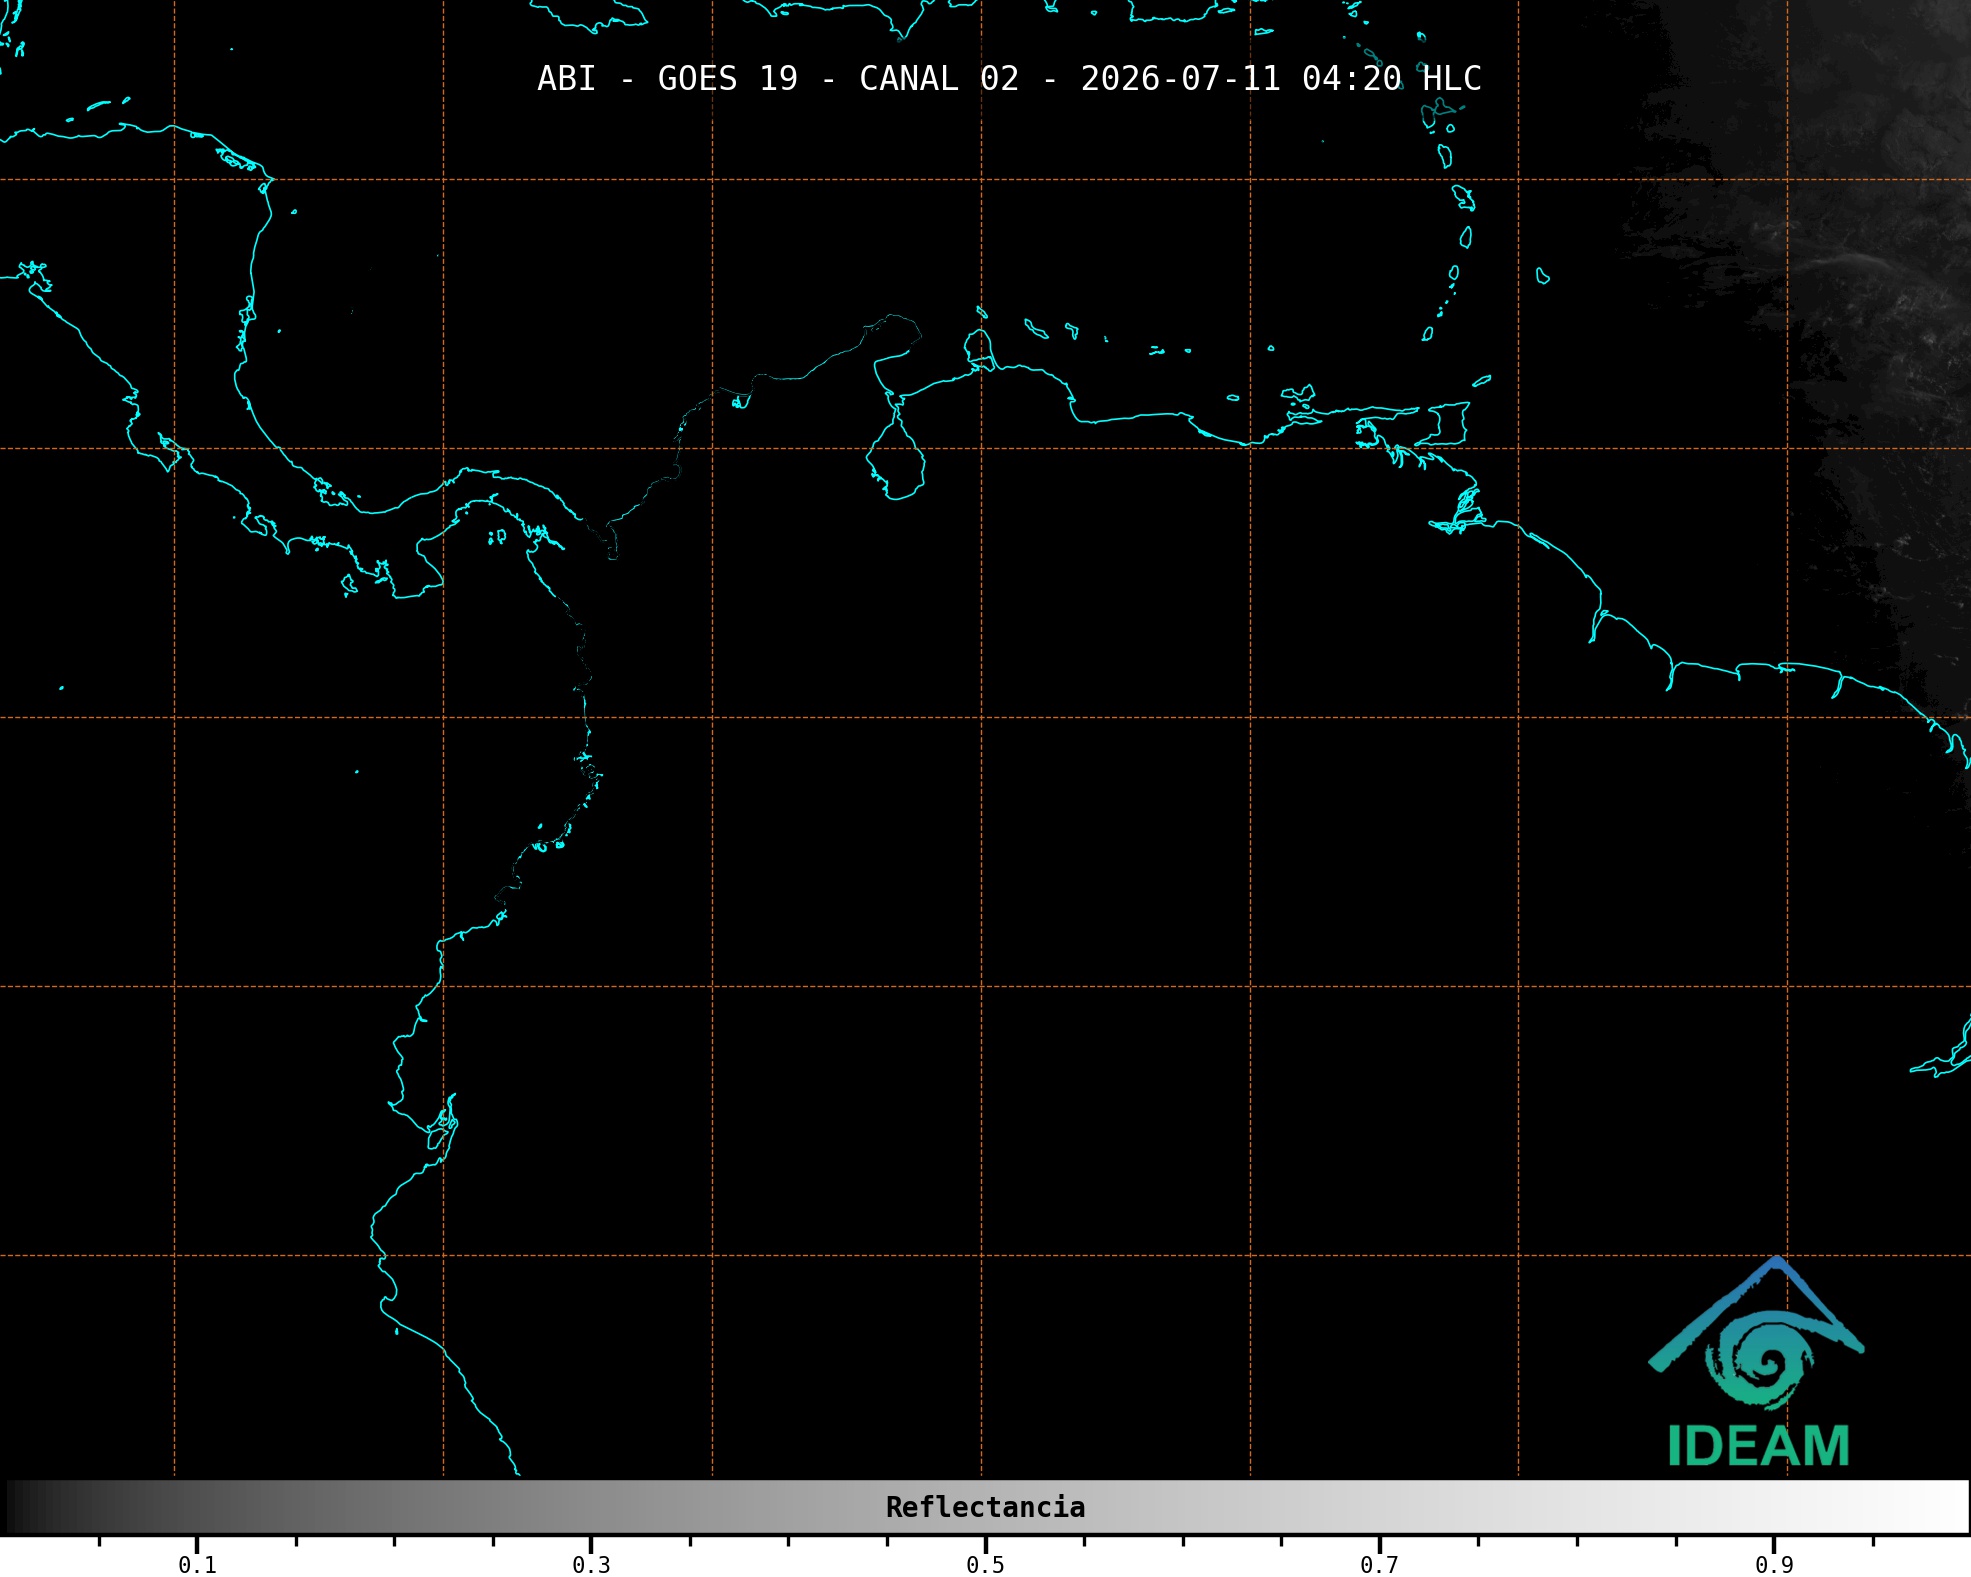The image size is (1971, 1577).
Task: Click the 0.1 colorbar tick label
Action: [x=197, y=1565]
